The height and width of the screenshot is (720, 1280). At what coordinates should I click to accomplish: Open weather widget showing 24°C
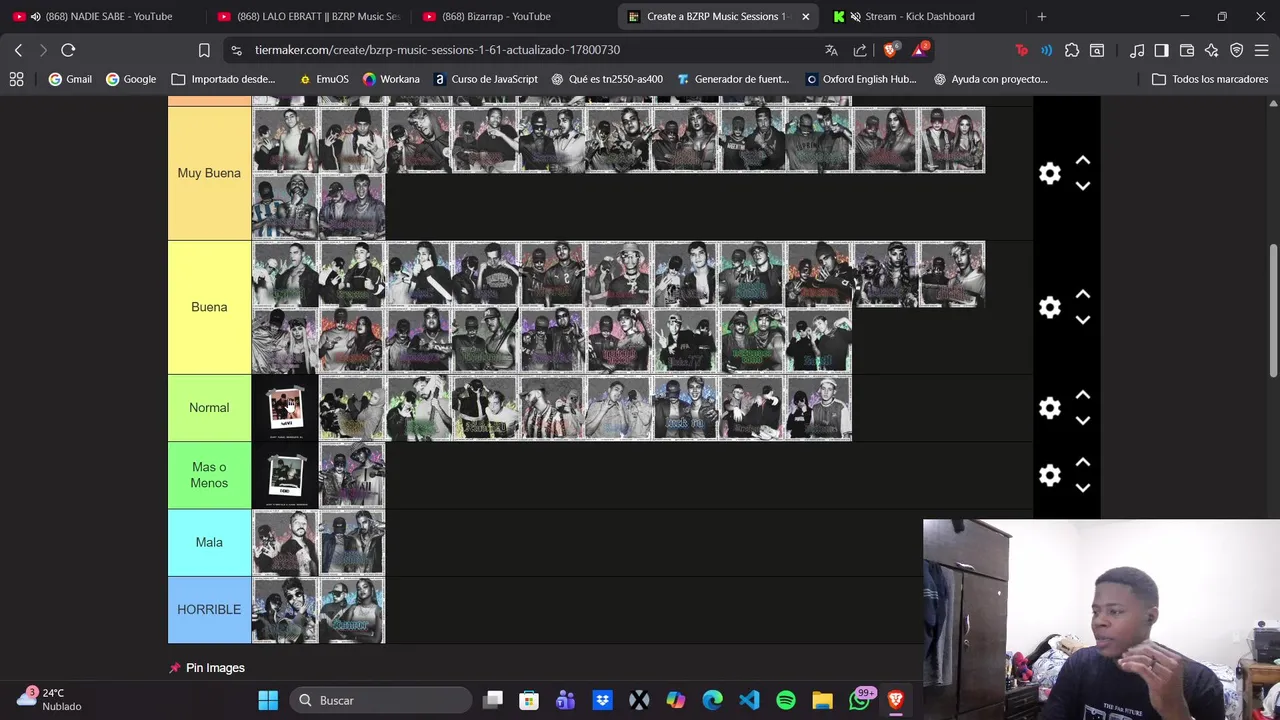[x=48, y=699]
